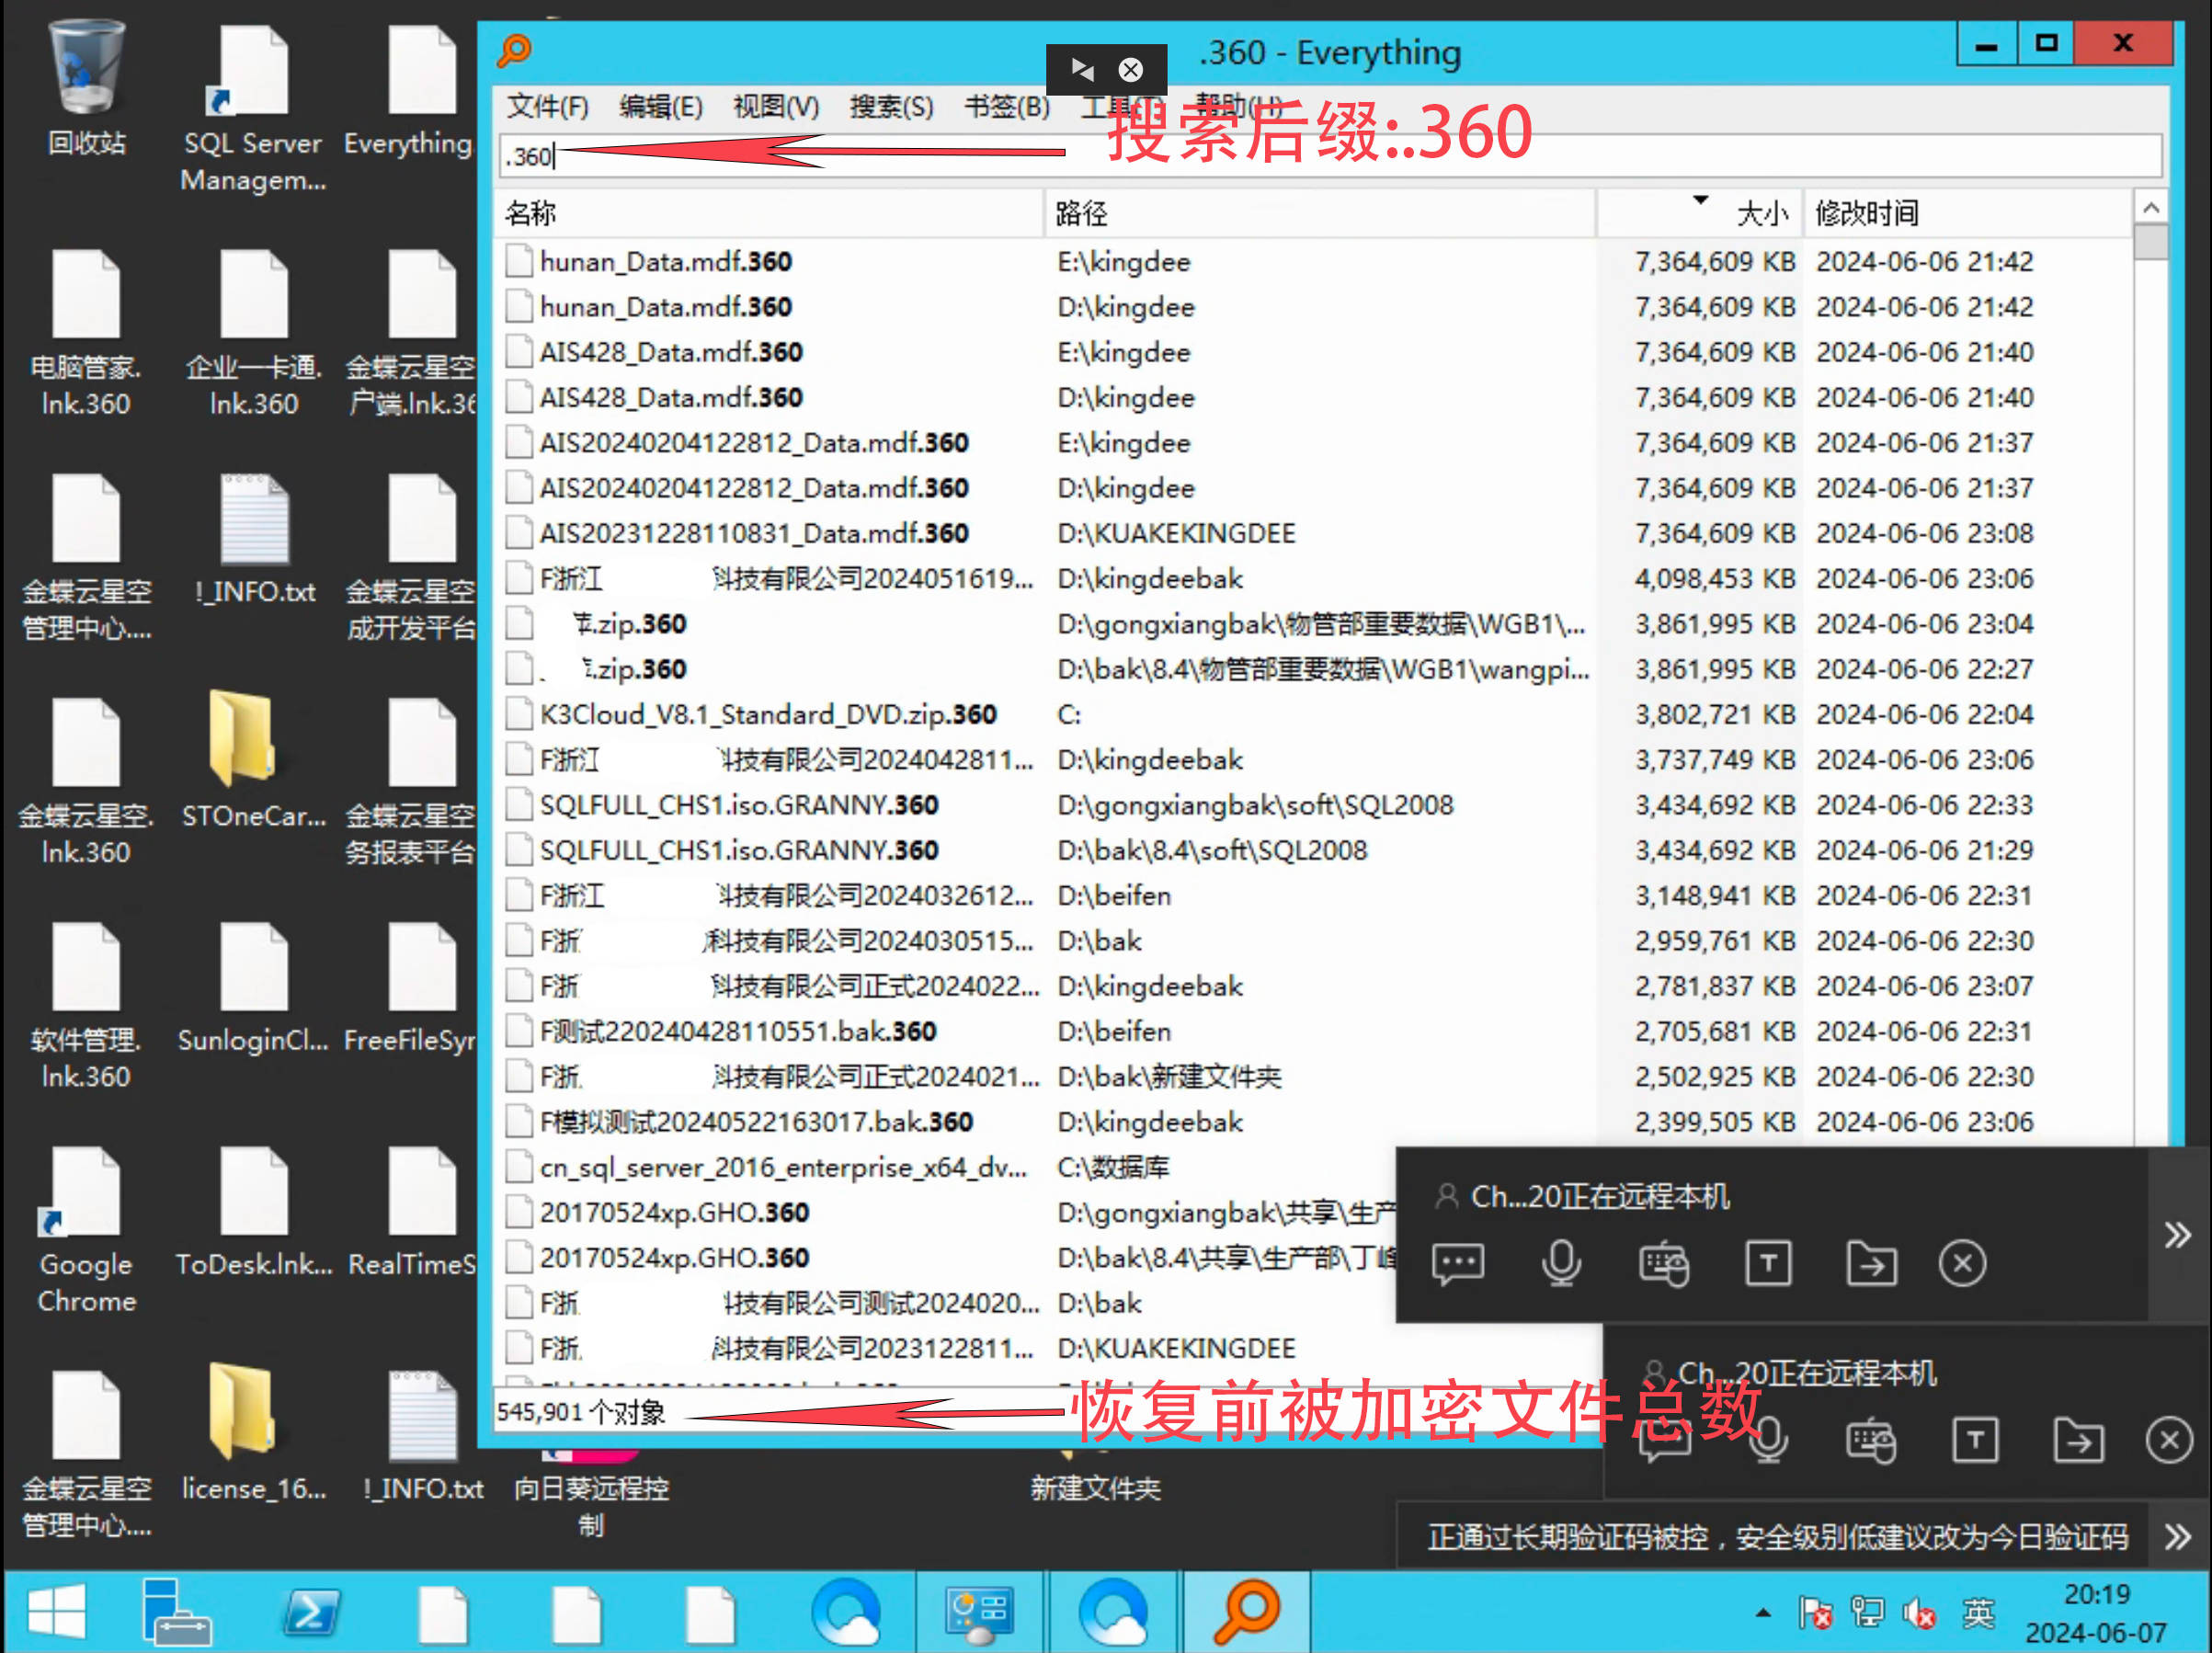Click the search input containing .360
The image size is (2212, 1653).
pos(1330,156)
